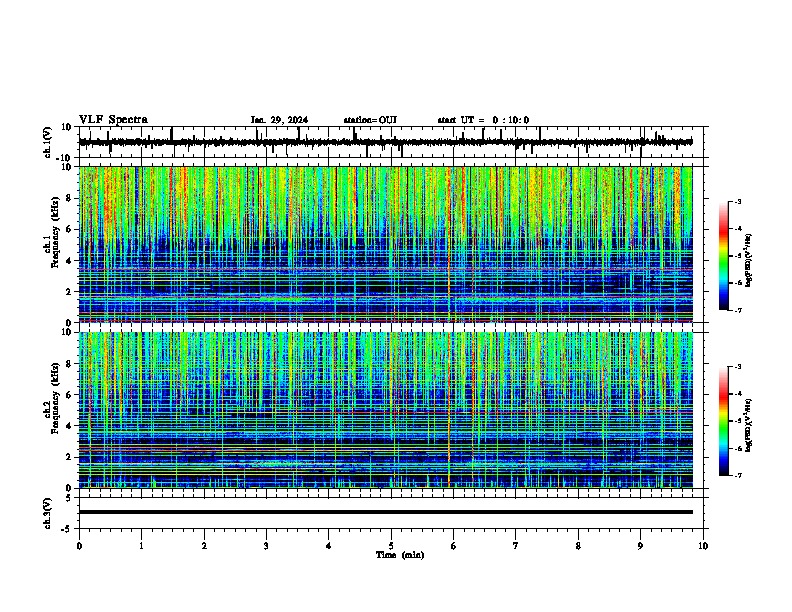Screen dimensions: 792x612
Task: Click the log(PSD) label beside ch.1 color bar
Action: point(748,261)
